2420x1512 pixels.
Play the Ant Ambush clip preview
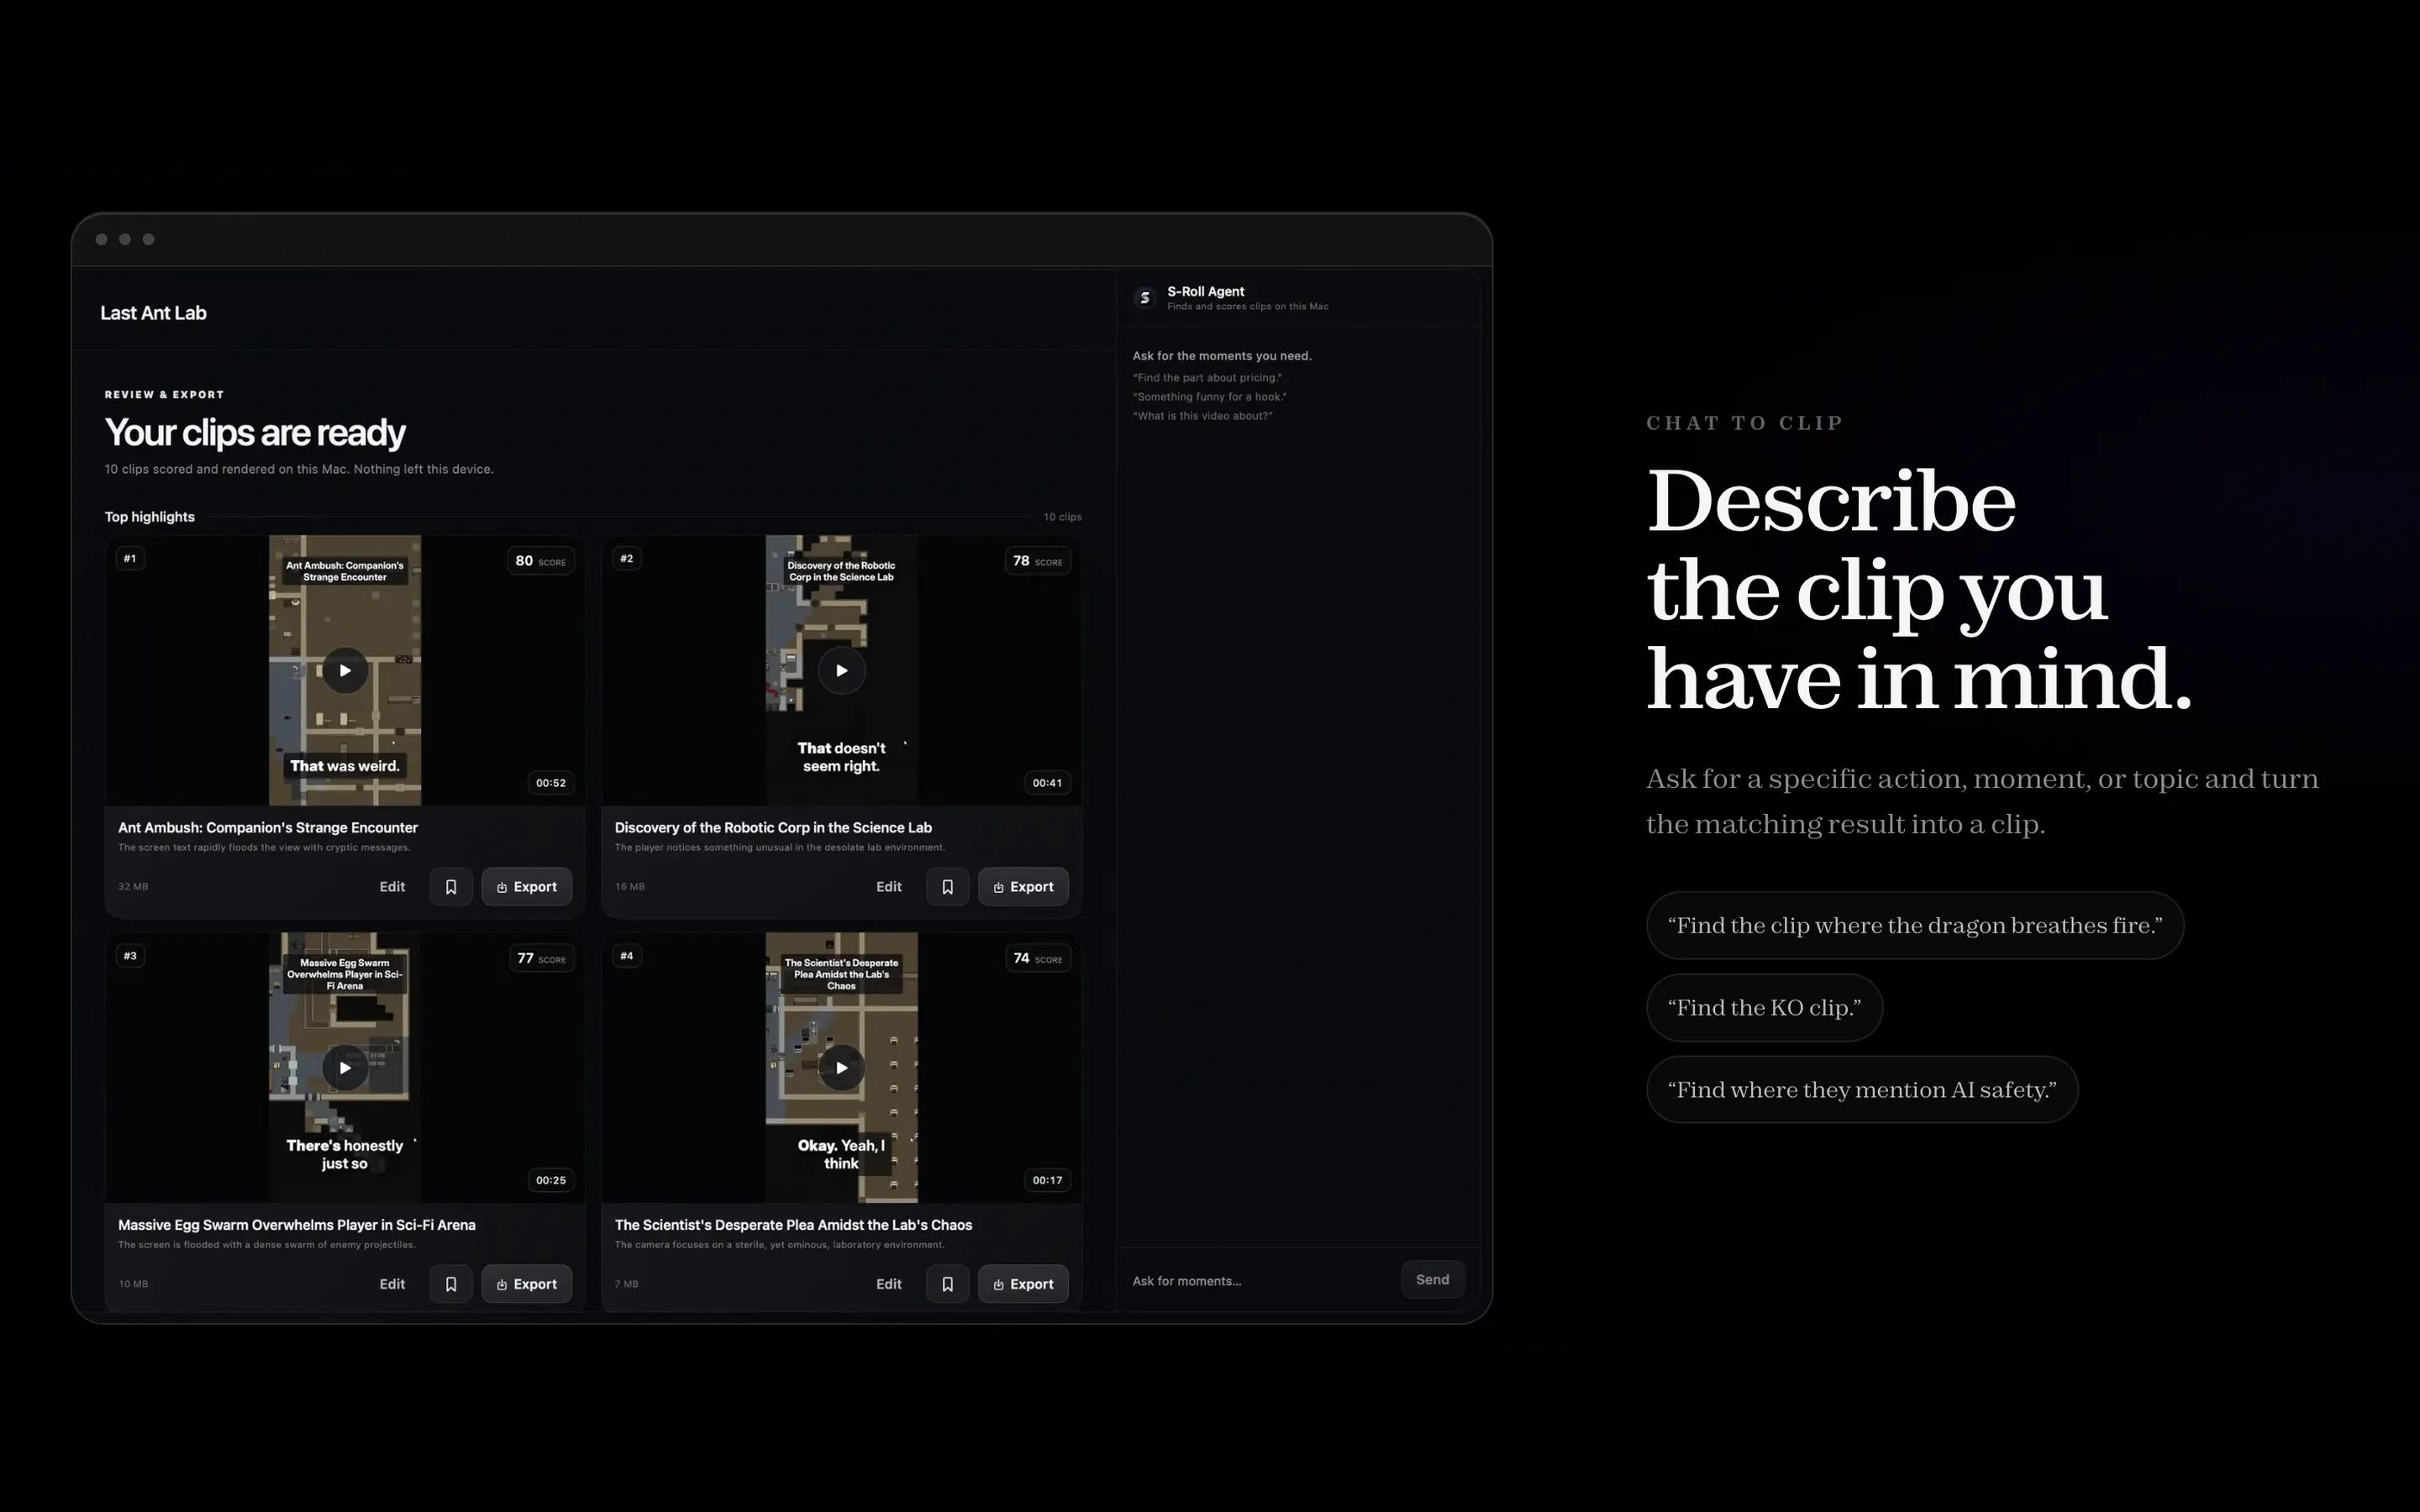[344, 670]
